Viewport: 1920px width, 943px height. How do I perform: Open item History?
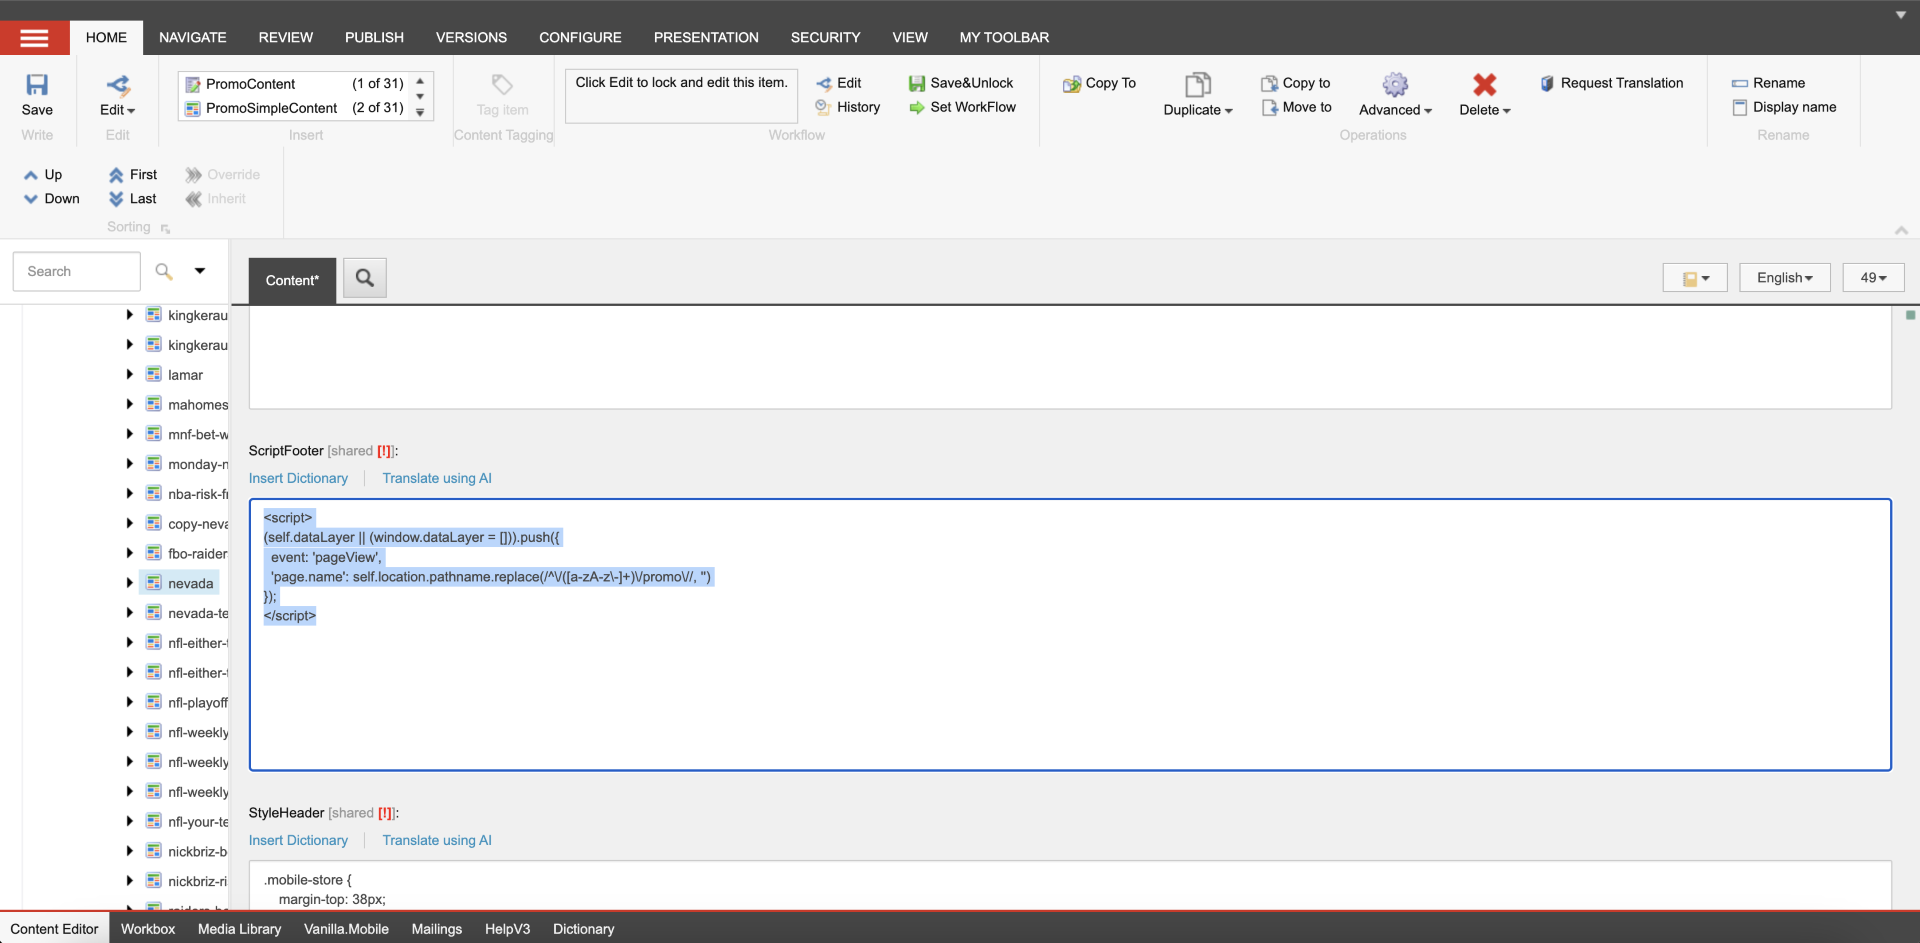(847, 107)
